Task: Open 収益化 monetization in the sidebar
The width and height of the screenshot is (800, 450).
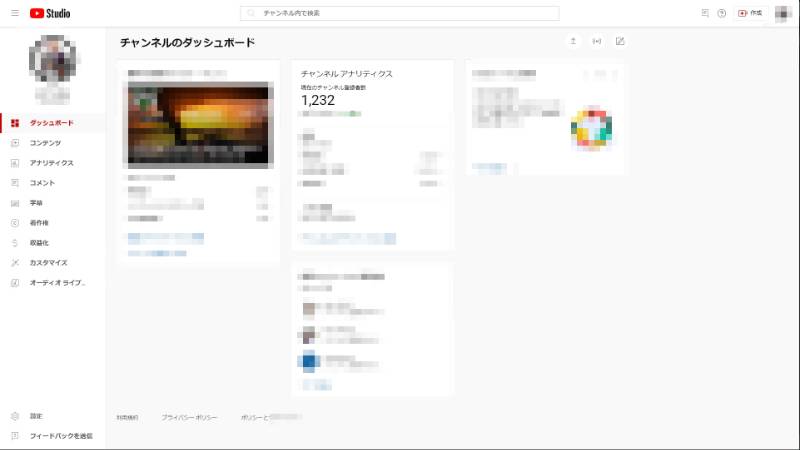Action: [53, 243]
